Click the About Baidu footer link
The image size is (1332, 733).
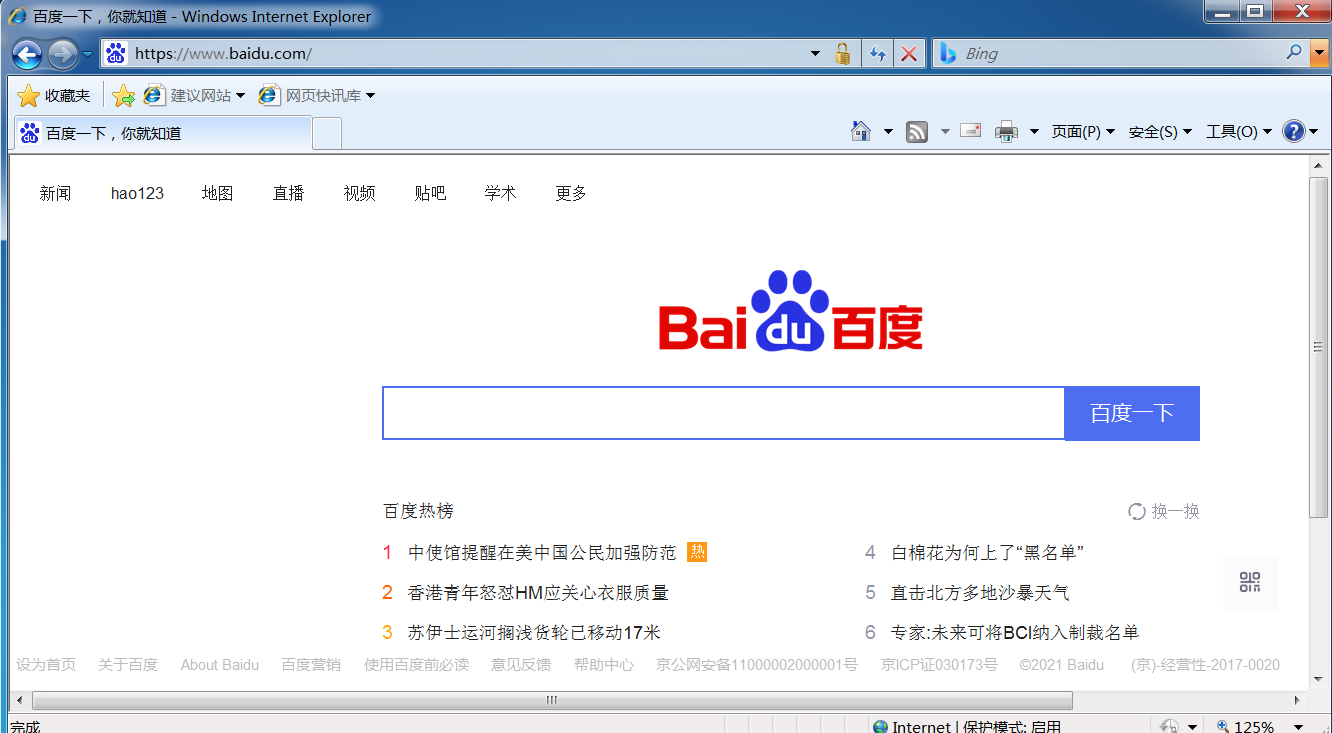[x=220, y=665]
